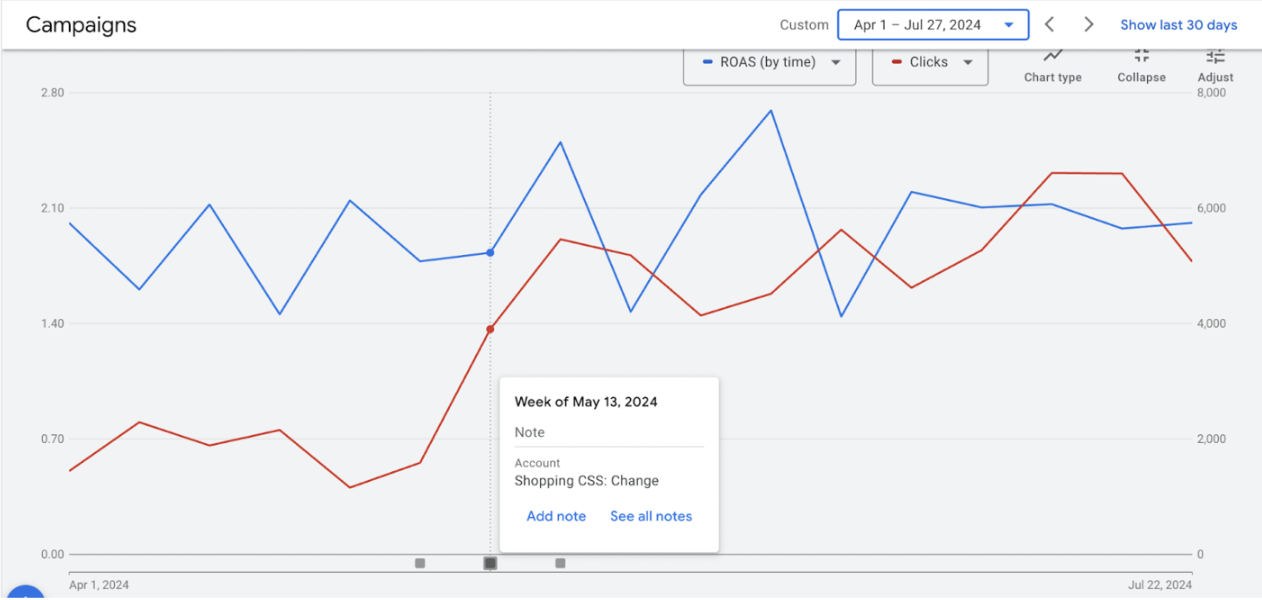Open the Apr 1 – Jul 27, 2024 date picker
This screenshot has width=1262, height=600.
[933, 25]
